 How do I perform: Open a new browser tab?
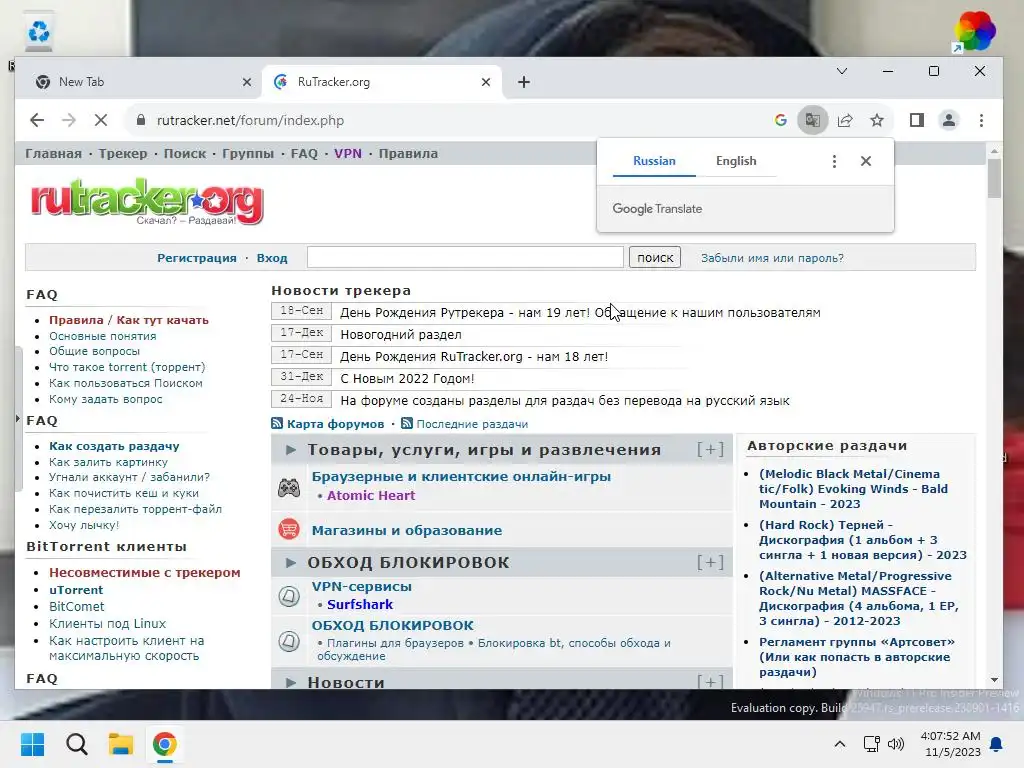point(524,82)
